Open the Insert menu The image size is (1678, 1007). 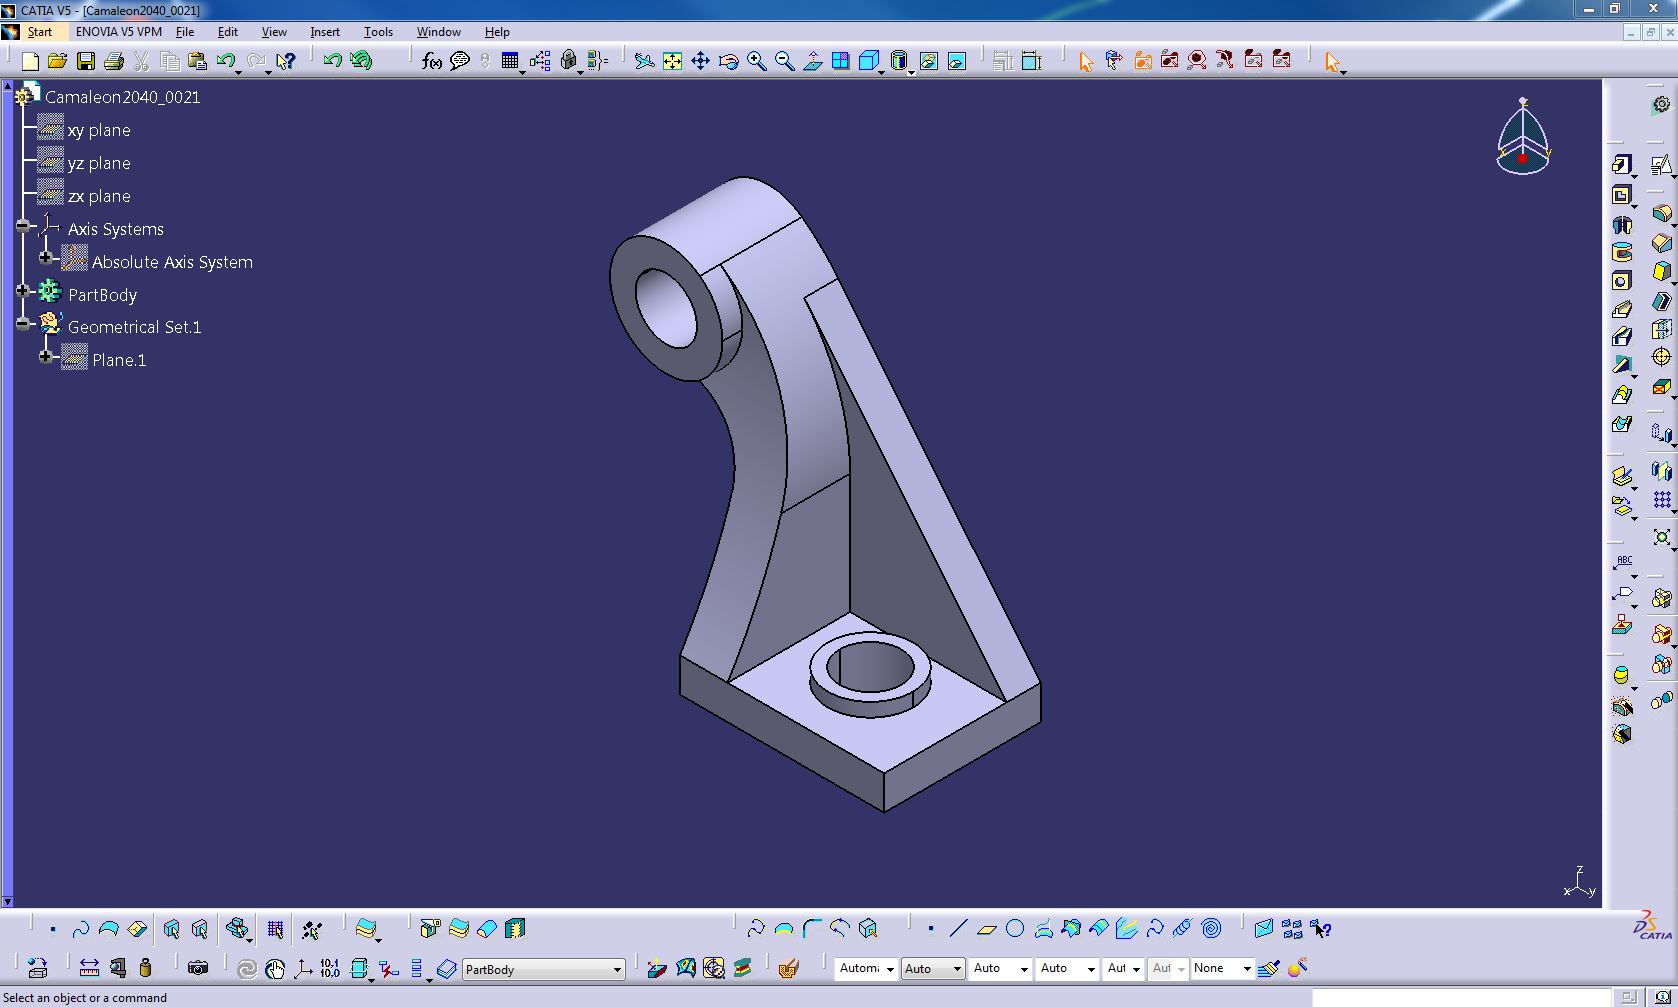coord(325,32)
